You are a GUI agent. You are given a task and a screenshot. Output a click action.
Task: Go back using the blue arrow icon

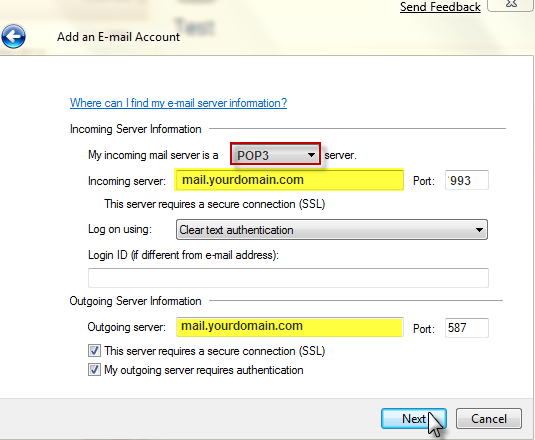[x=13, y=36]
